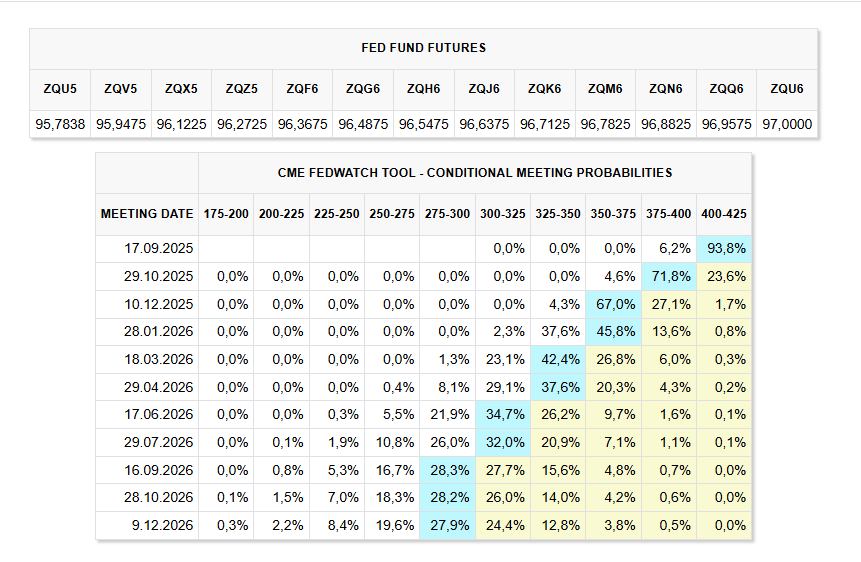Click the 175-200 rate range header
861x562 pixels.
click(226, 214)
